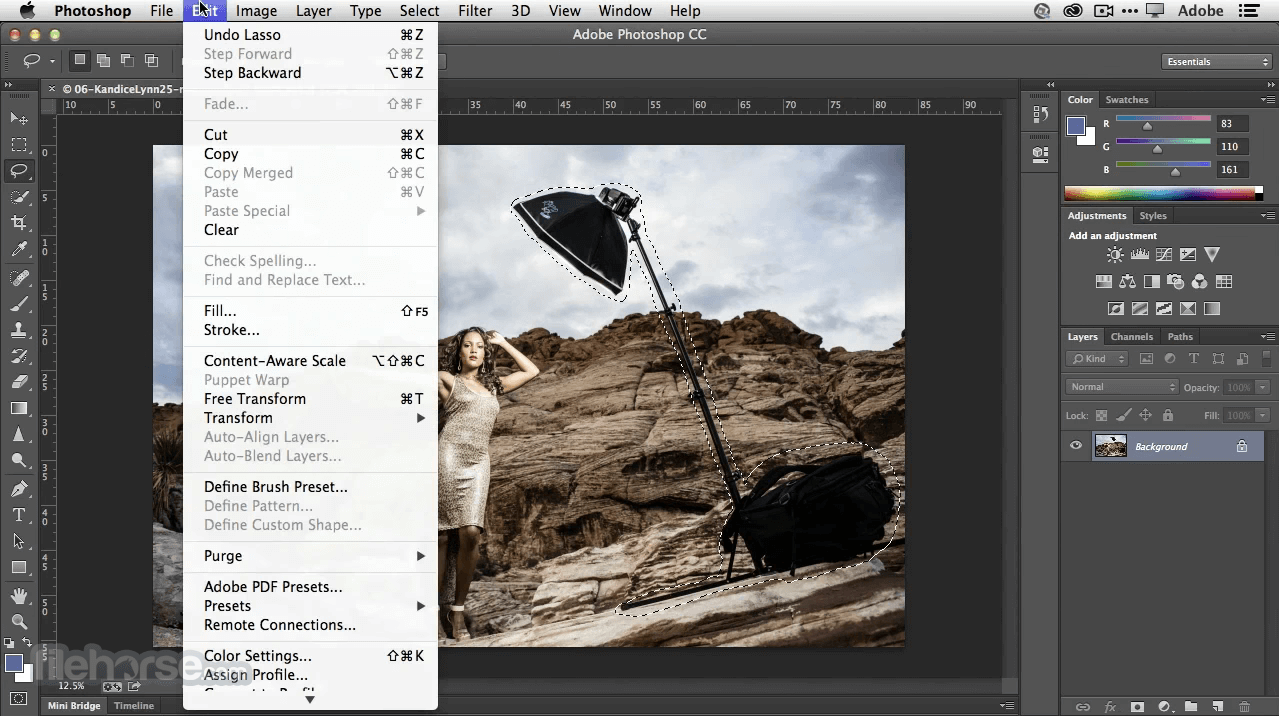Click the Brightness/Contrast adjustment icon
Viewport: 1279px width, 716px height.
[x=1115, y=255]
